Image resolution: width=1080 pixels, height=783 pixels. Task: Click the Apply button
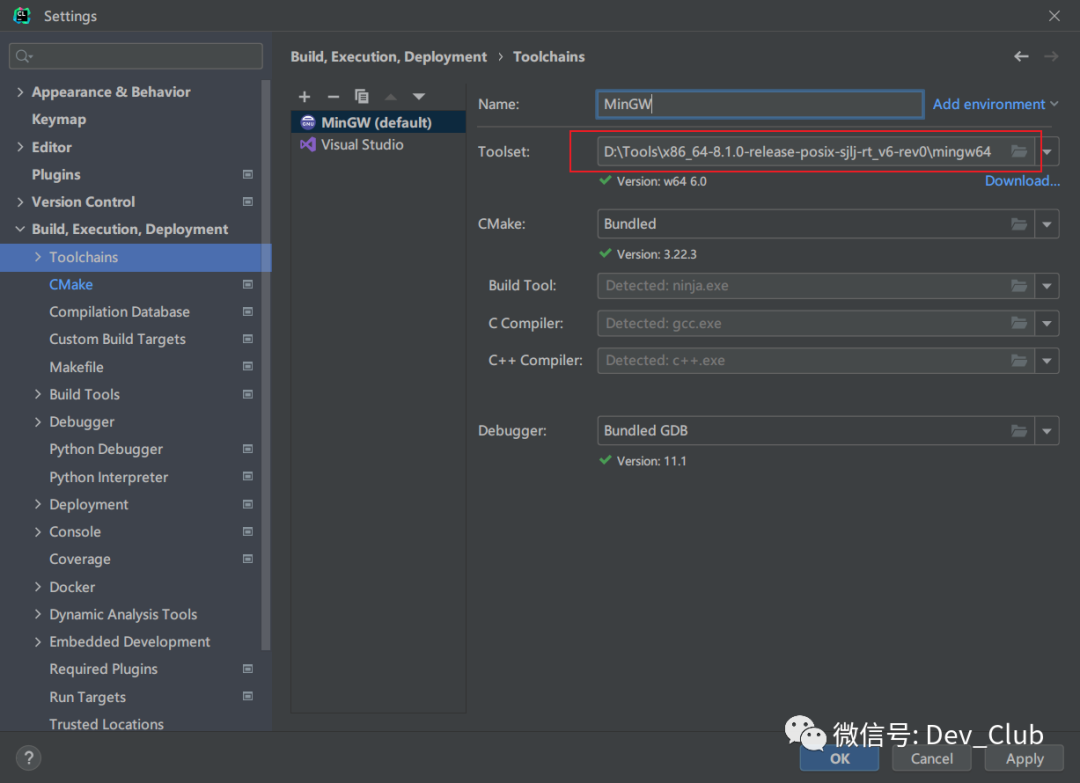point(1024,758)
